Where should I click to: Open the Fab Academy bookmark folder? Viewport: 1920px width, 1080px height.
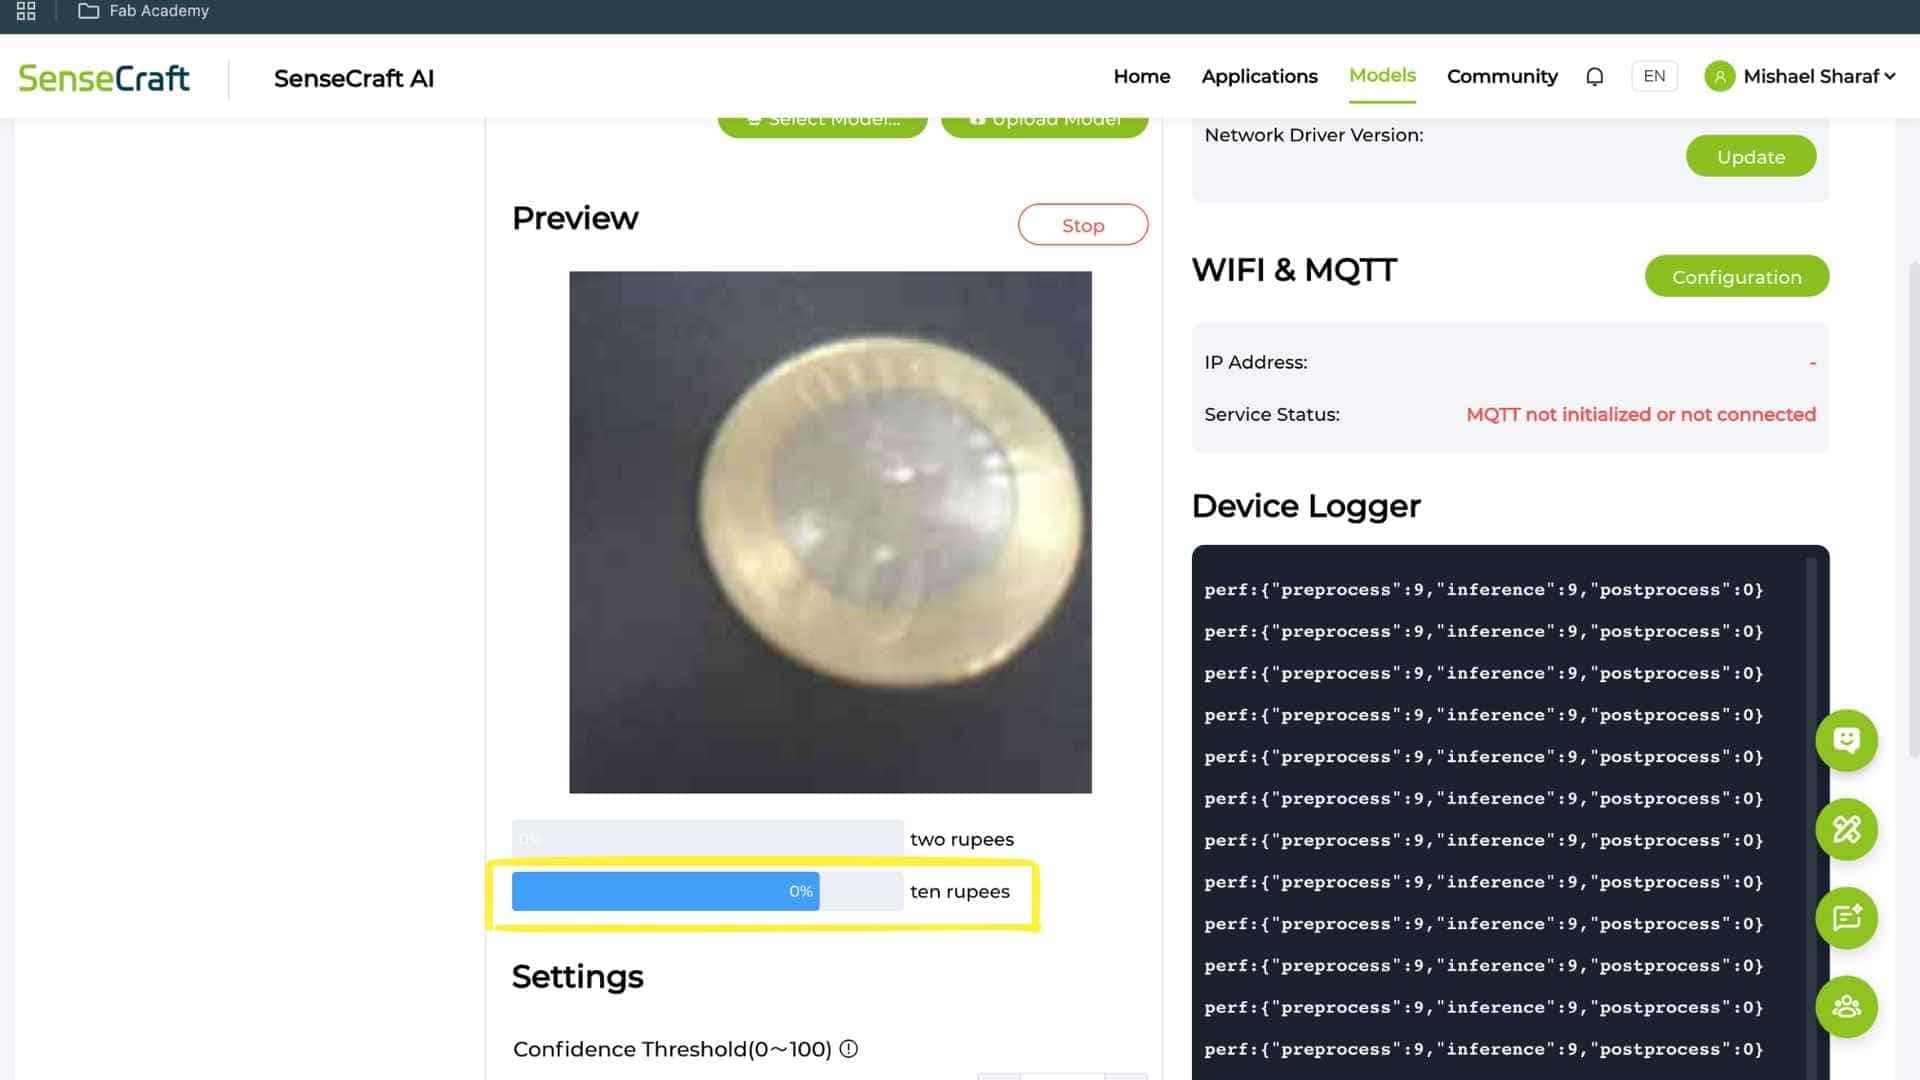tap(144, 11)
